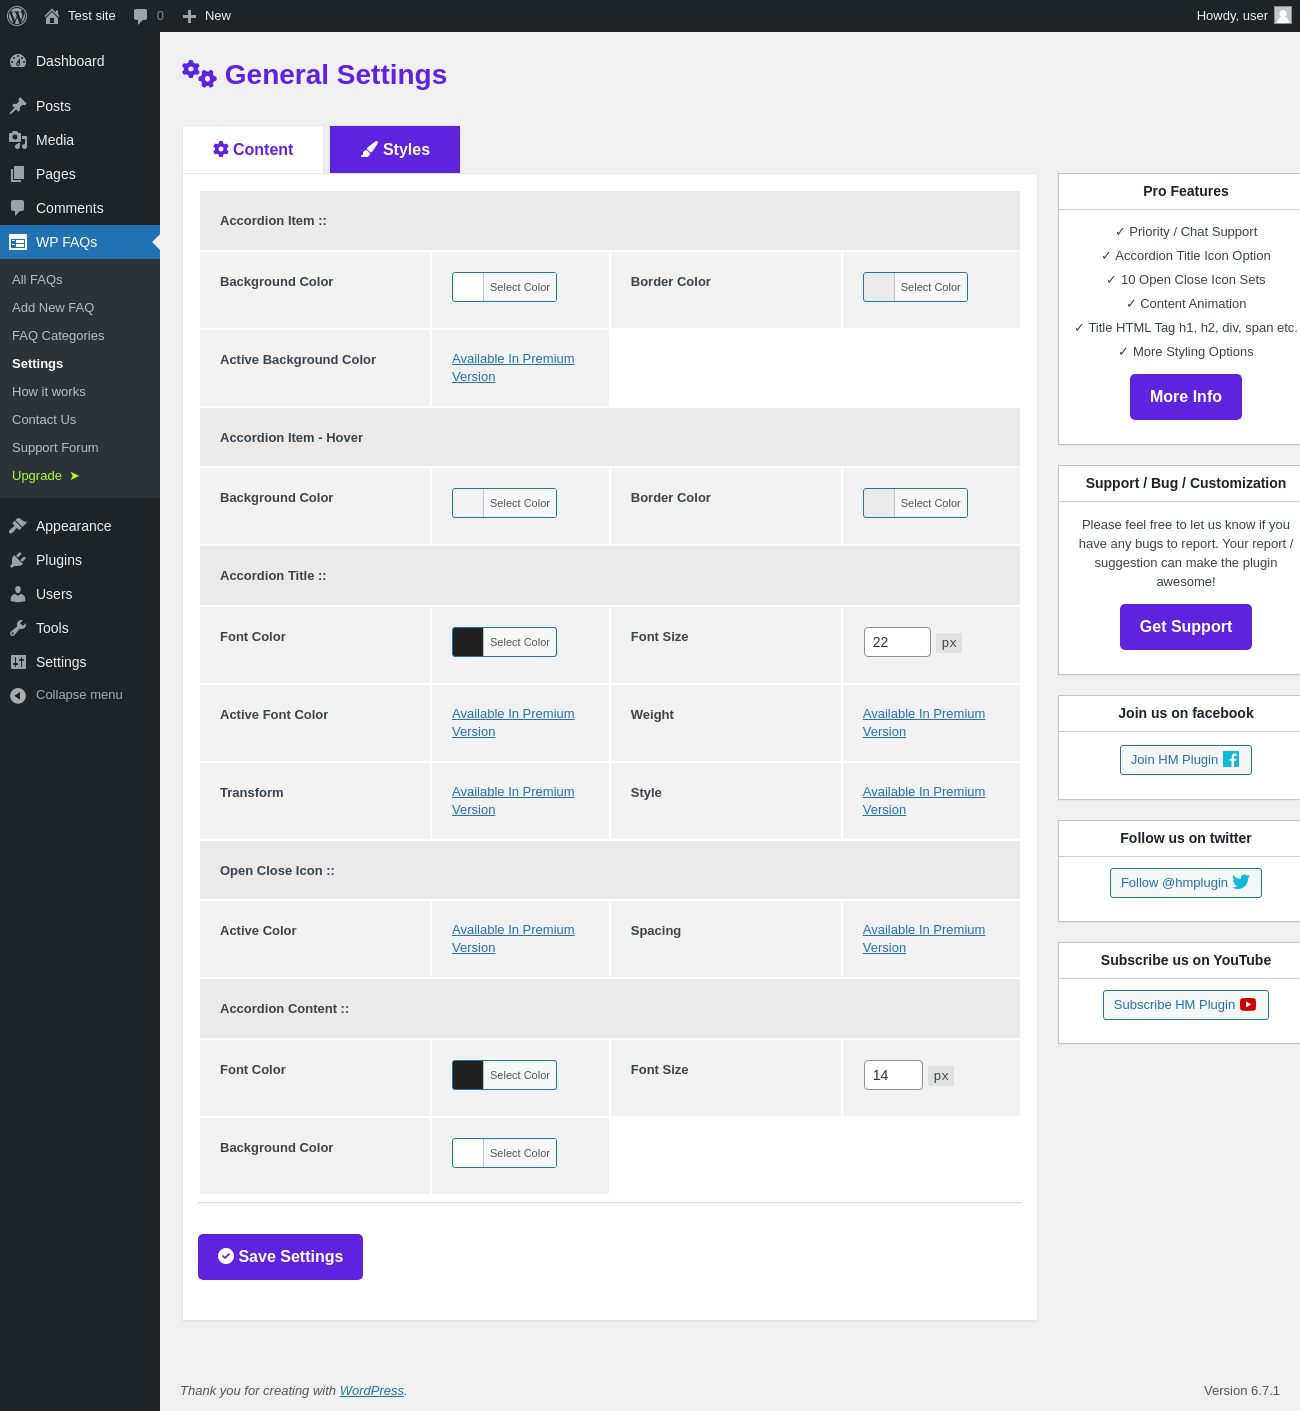Open All FAQs submenu item
1300x1411 pixels.
point(37,280)
